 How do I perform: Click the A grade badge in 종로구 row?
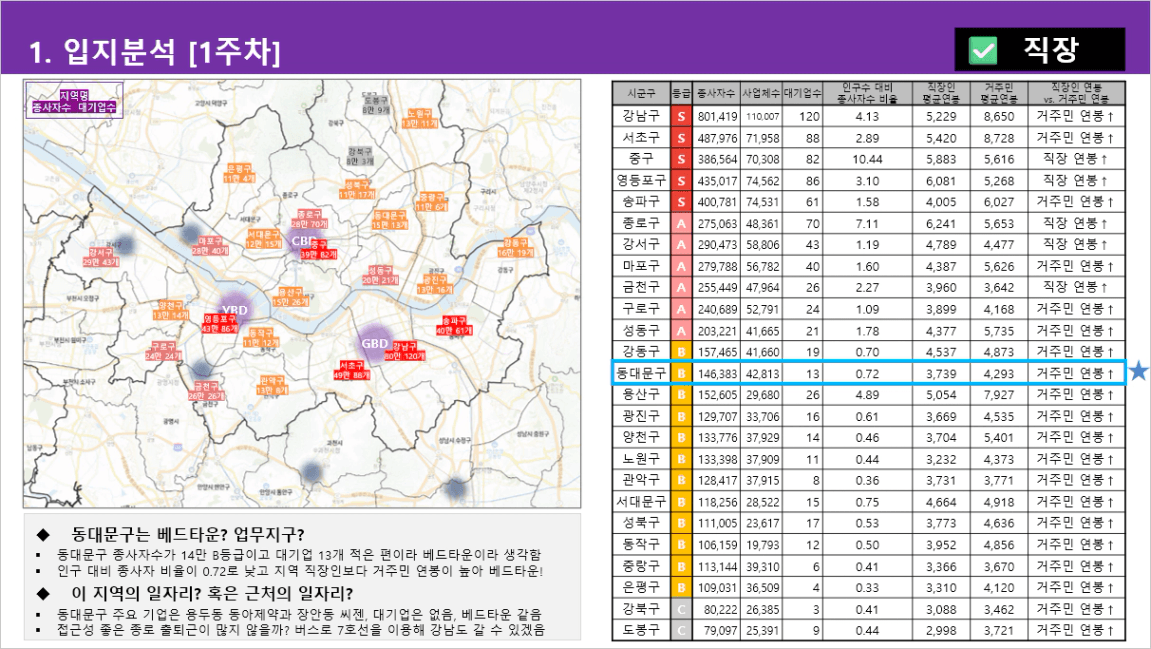680,223
